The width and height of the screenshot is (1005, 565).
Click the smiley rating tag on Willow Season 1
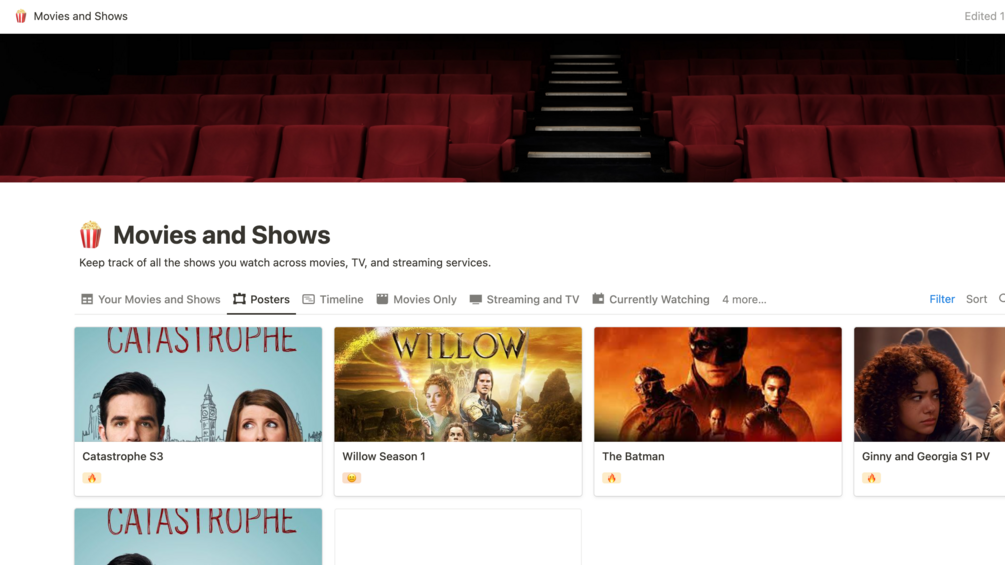tap(352, 478)
